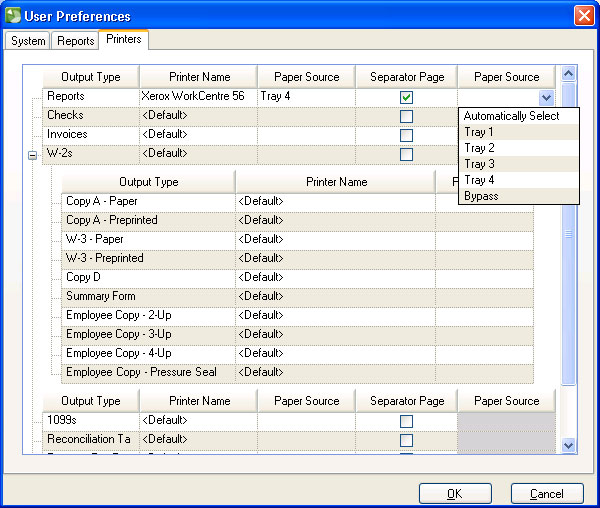Toggle separator page for W-2s

(x=406, y=154)
